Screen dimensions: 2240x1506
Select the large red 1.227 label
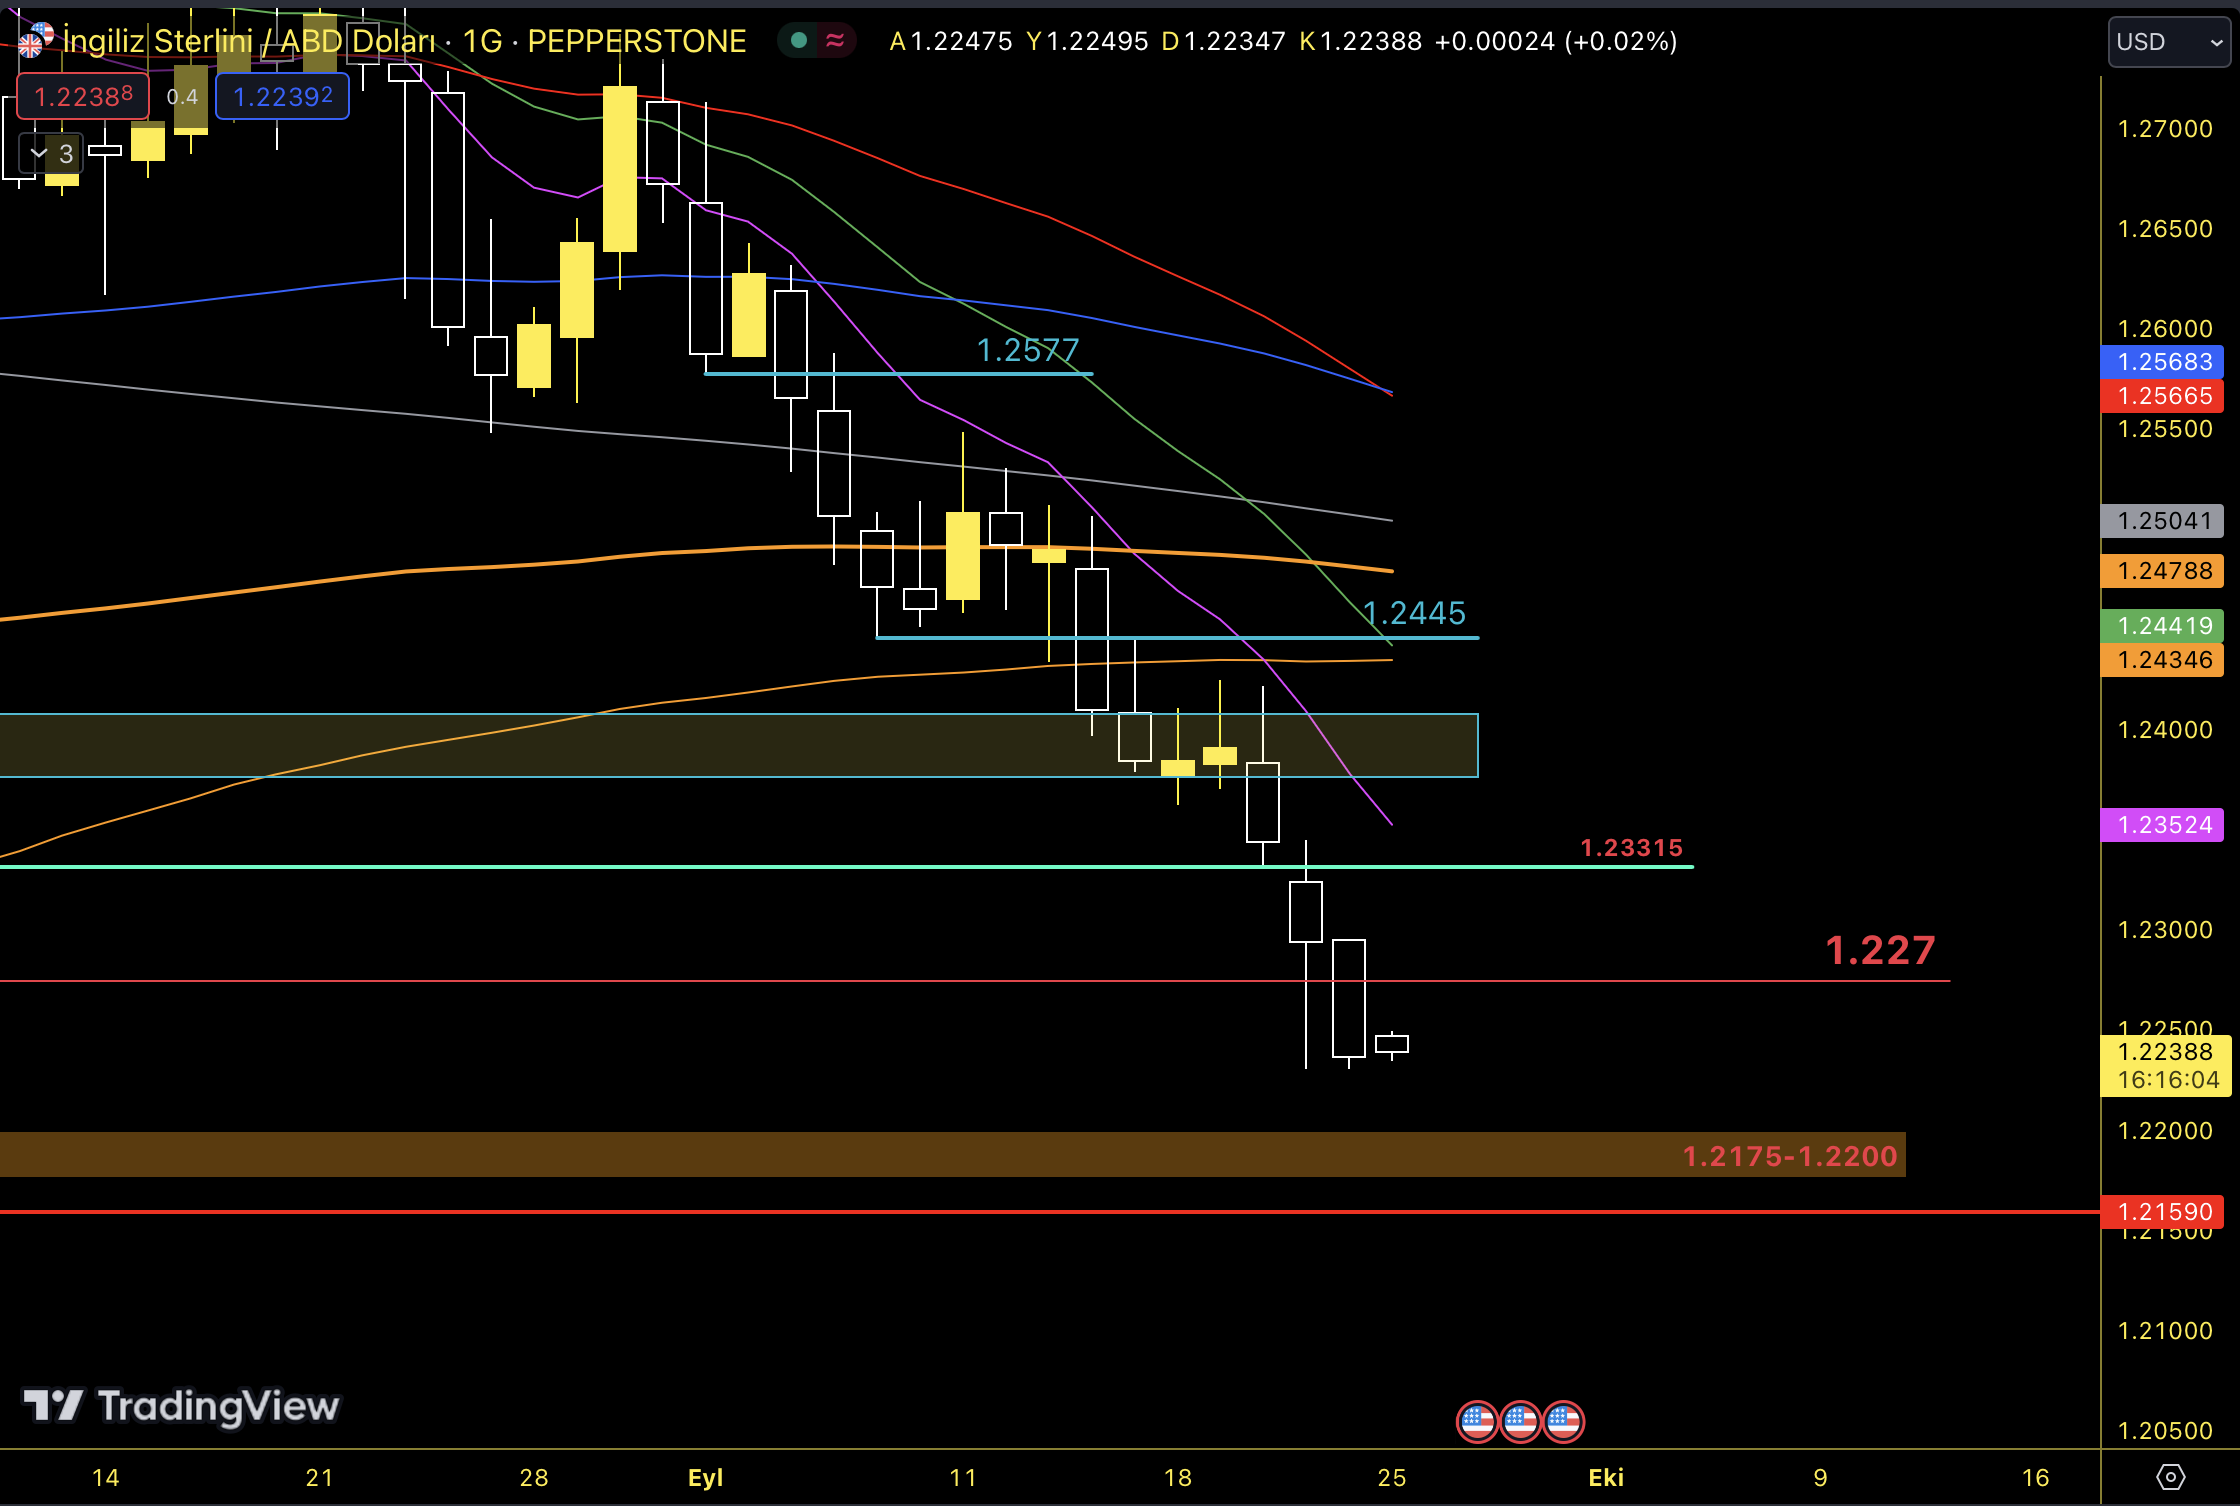pos(1880,950)
